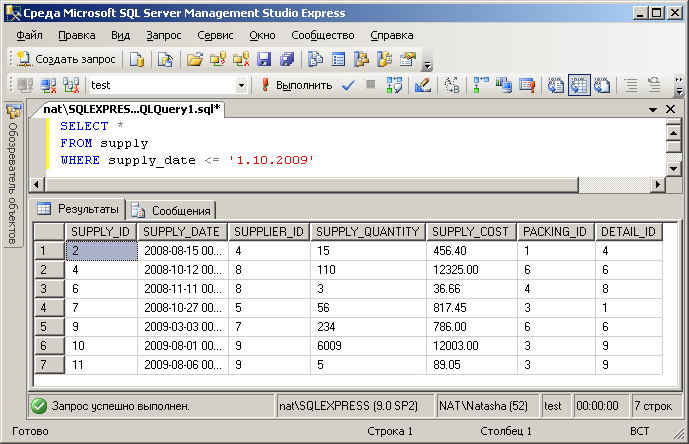Screen dimensions: 689x444
Task: Open the Справка menu
Action: coord(392,35)
